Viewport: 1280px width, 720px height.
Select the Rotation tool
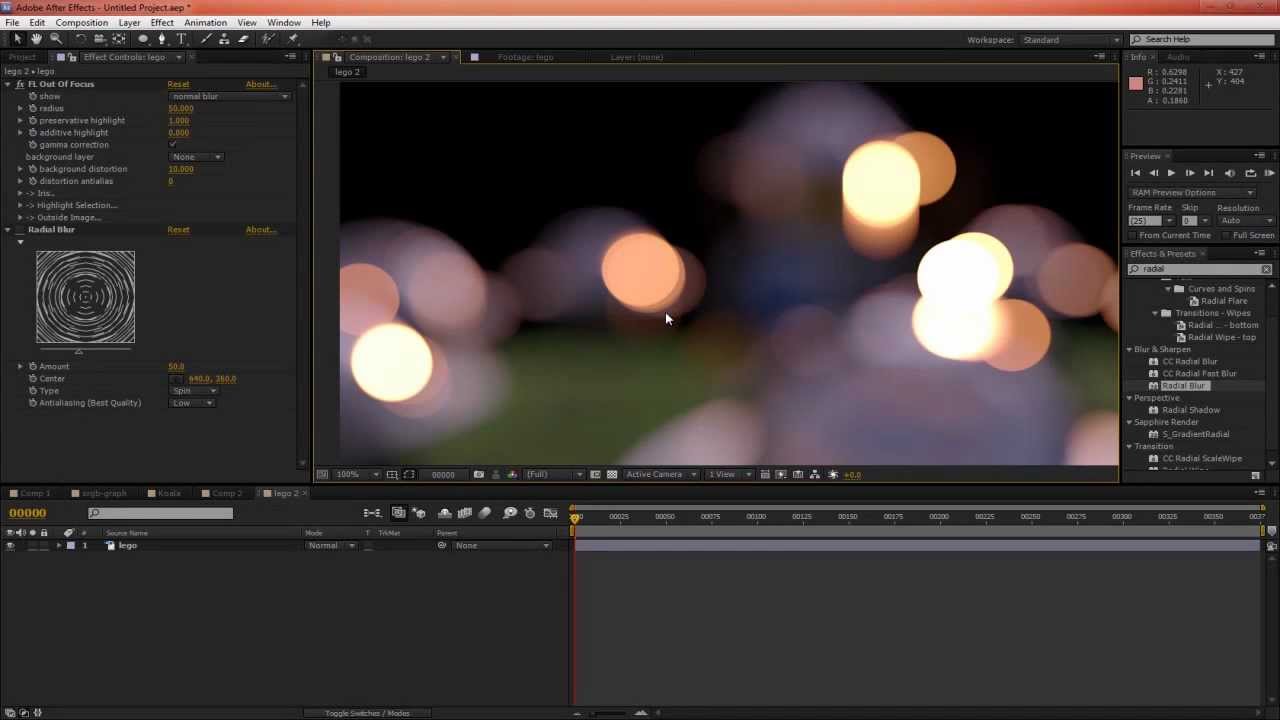81,39
